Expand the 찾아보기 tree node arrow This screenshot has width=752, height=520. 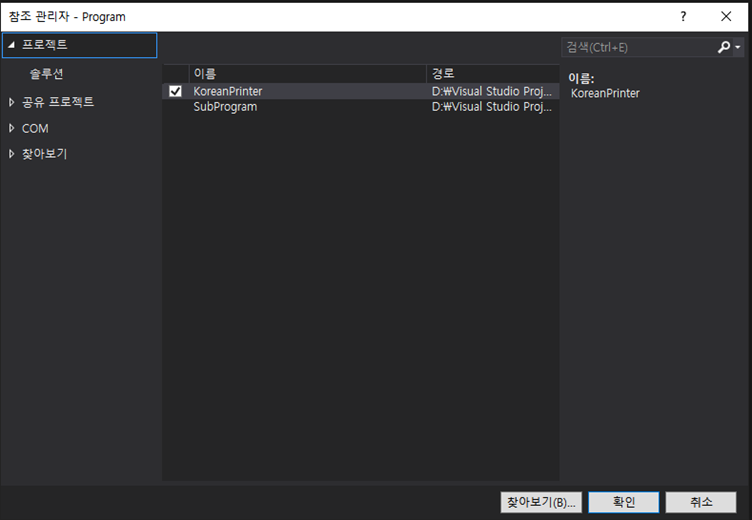pyautogui.click(x=12, y=154)
